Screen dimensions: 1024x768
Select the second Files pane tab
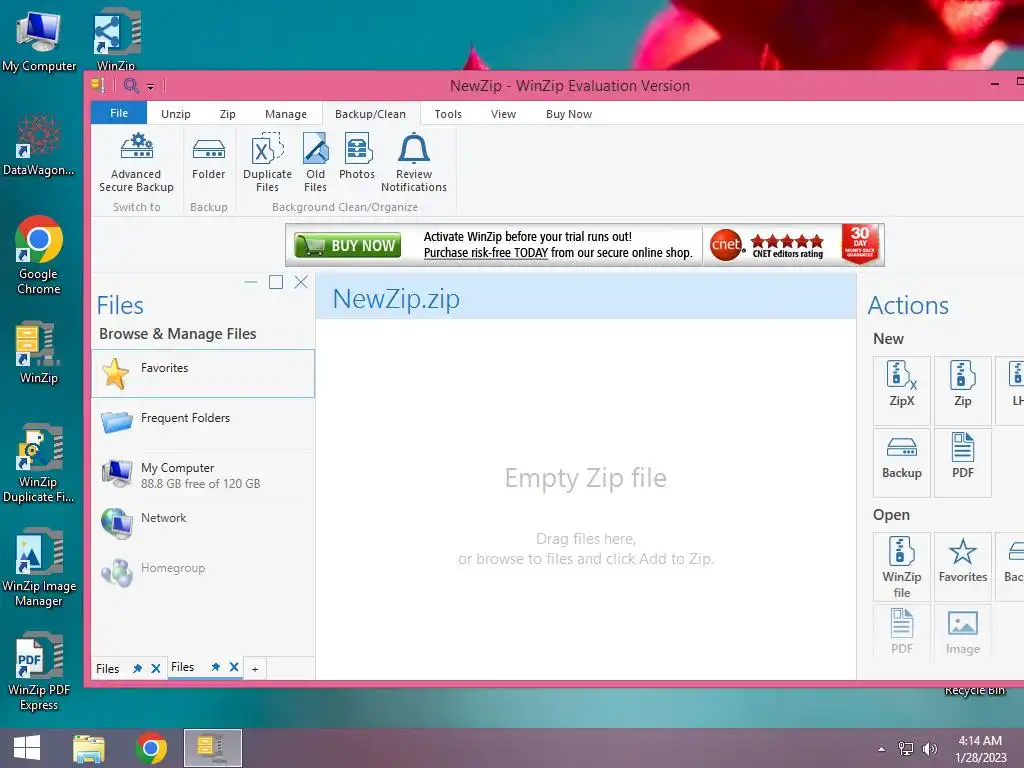pyautogui.click(x=183, y=667)
